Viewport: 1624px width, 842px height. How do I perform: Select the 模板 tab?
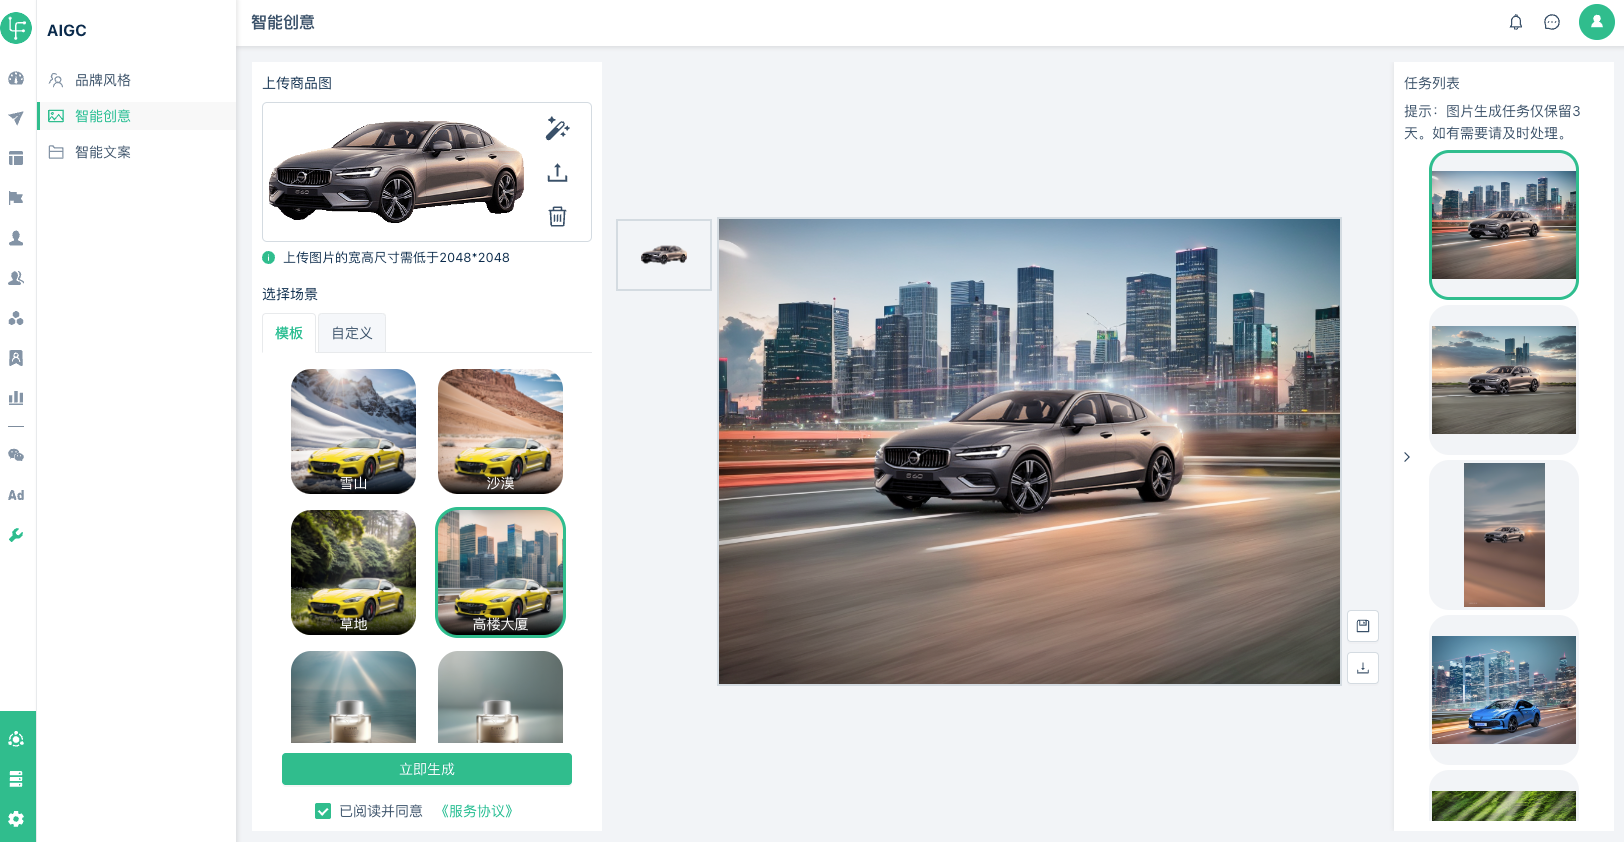[289, 333]
